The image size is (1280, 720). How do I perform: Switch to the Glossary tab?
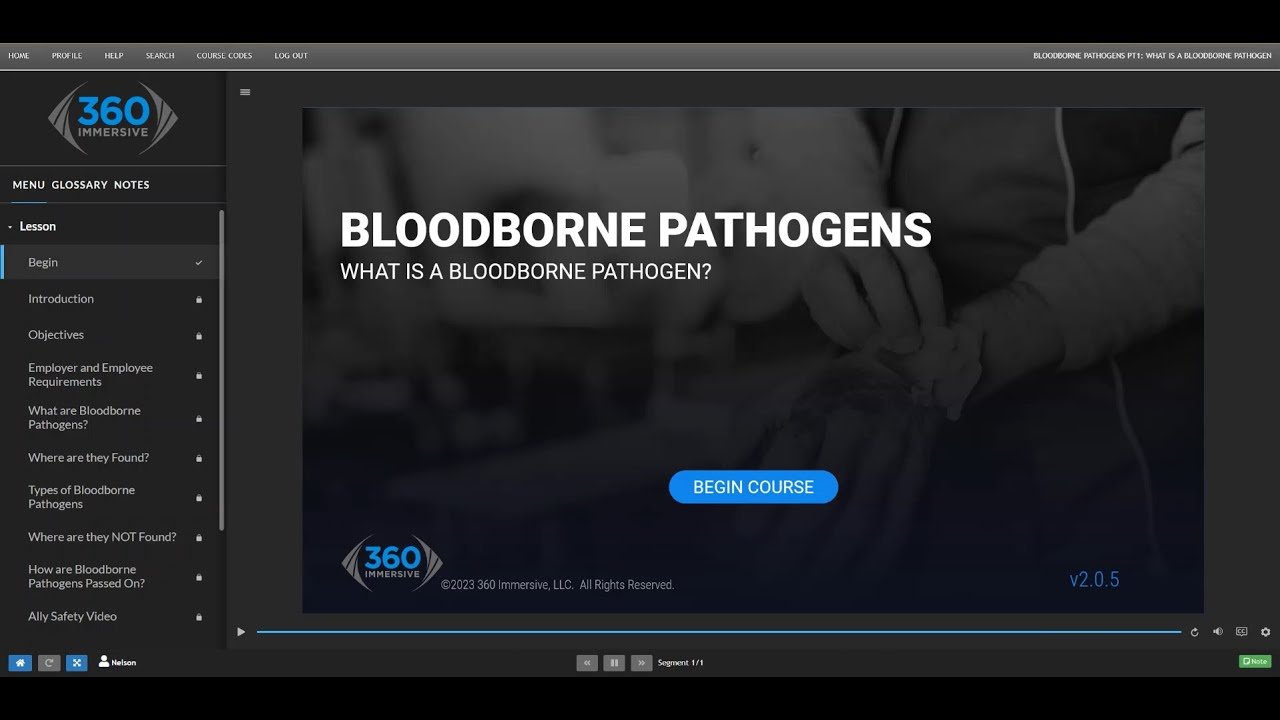79,185
